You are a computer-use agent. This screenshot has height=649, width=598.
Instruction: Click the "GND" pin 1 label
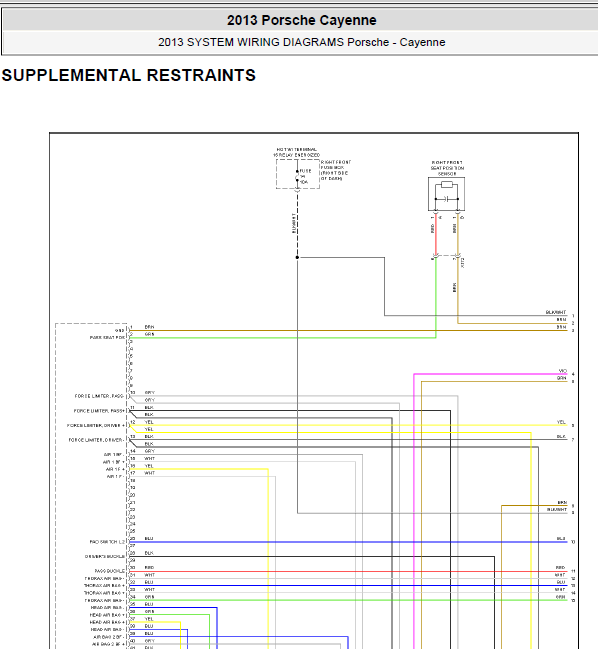coord(119,330)
